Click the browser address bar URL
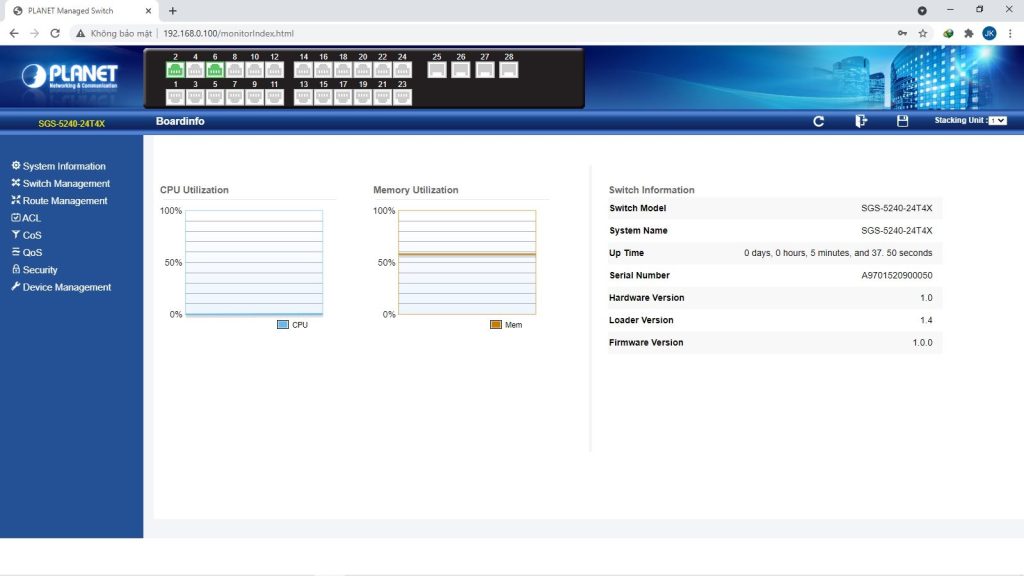 [228, 33]
